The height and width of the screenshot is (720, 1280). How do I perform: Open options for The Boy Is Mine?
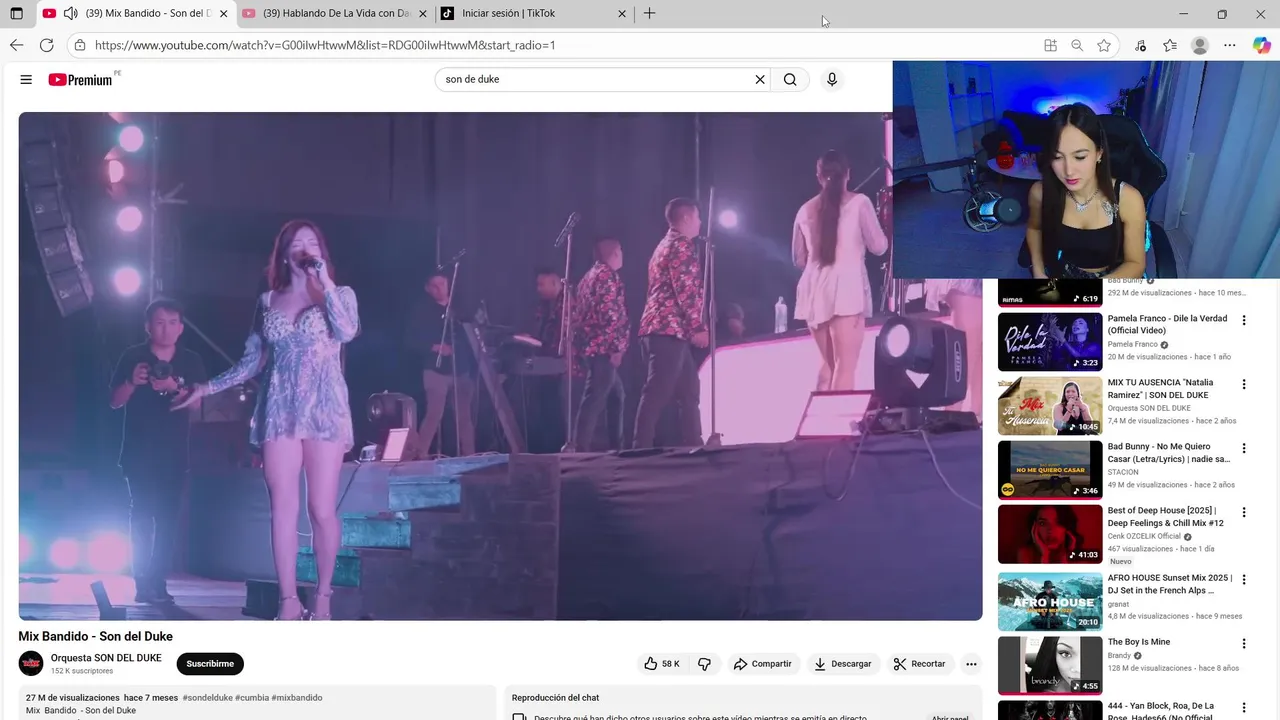1244,643
